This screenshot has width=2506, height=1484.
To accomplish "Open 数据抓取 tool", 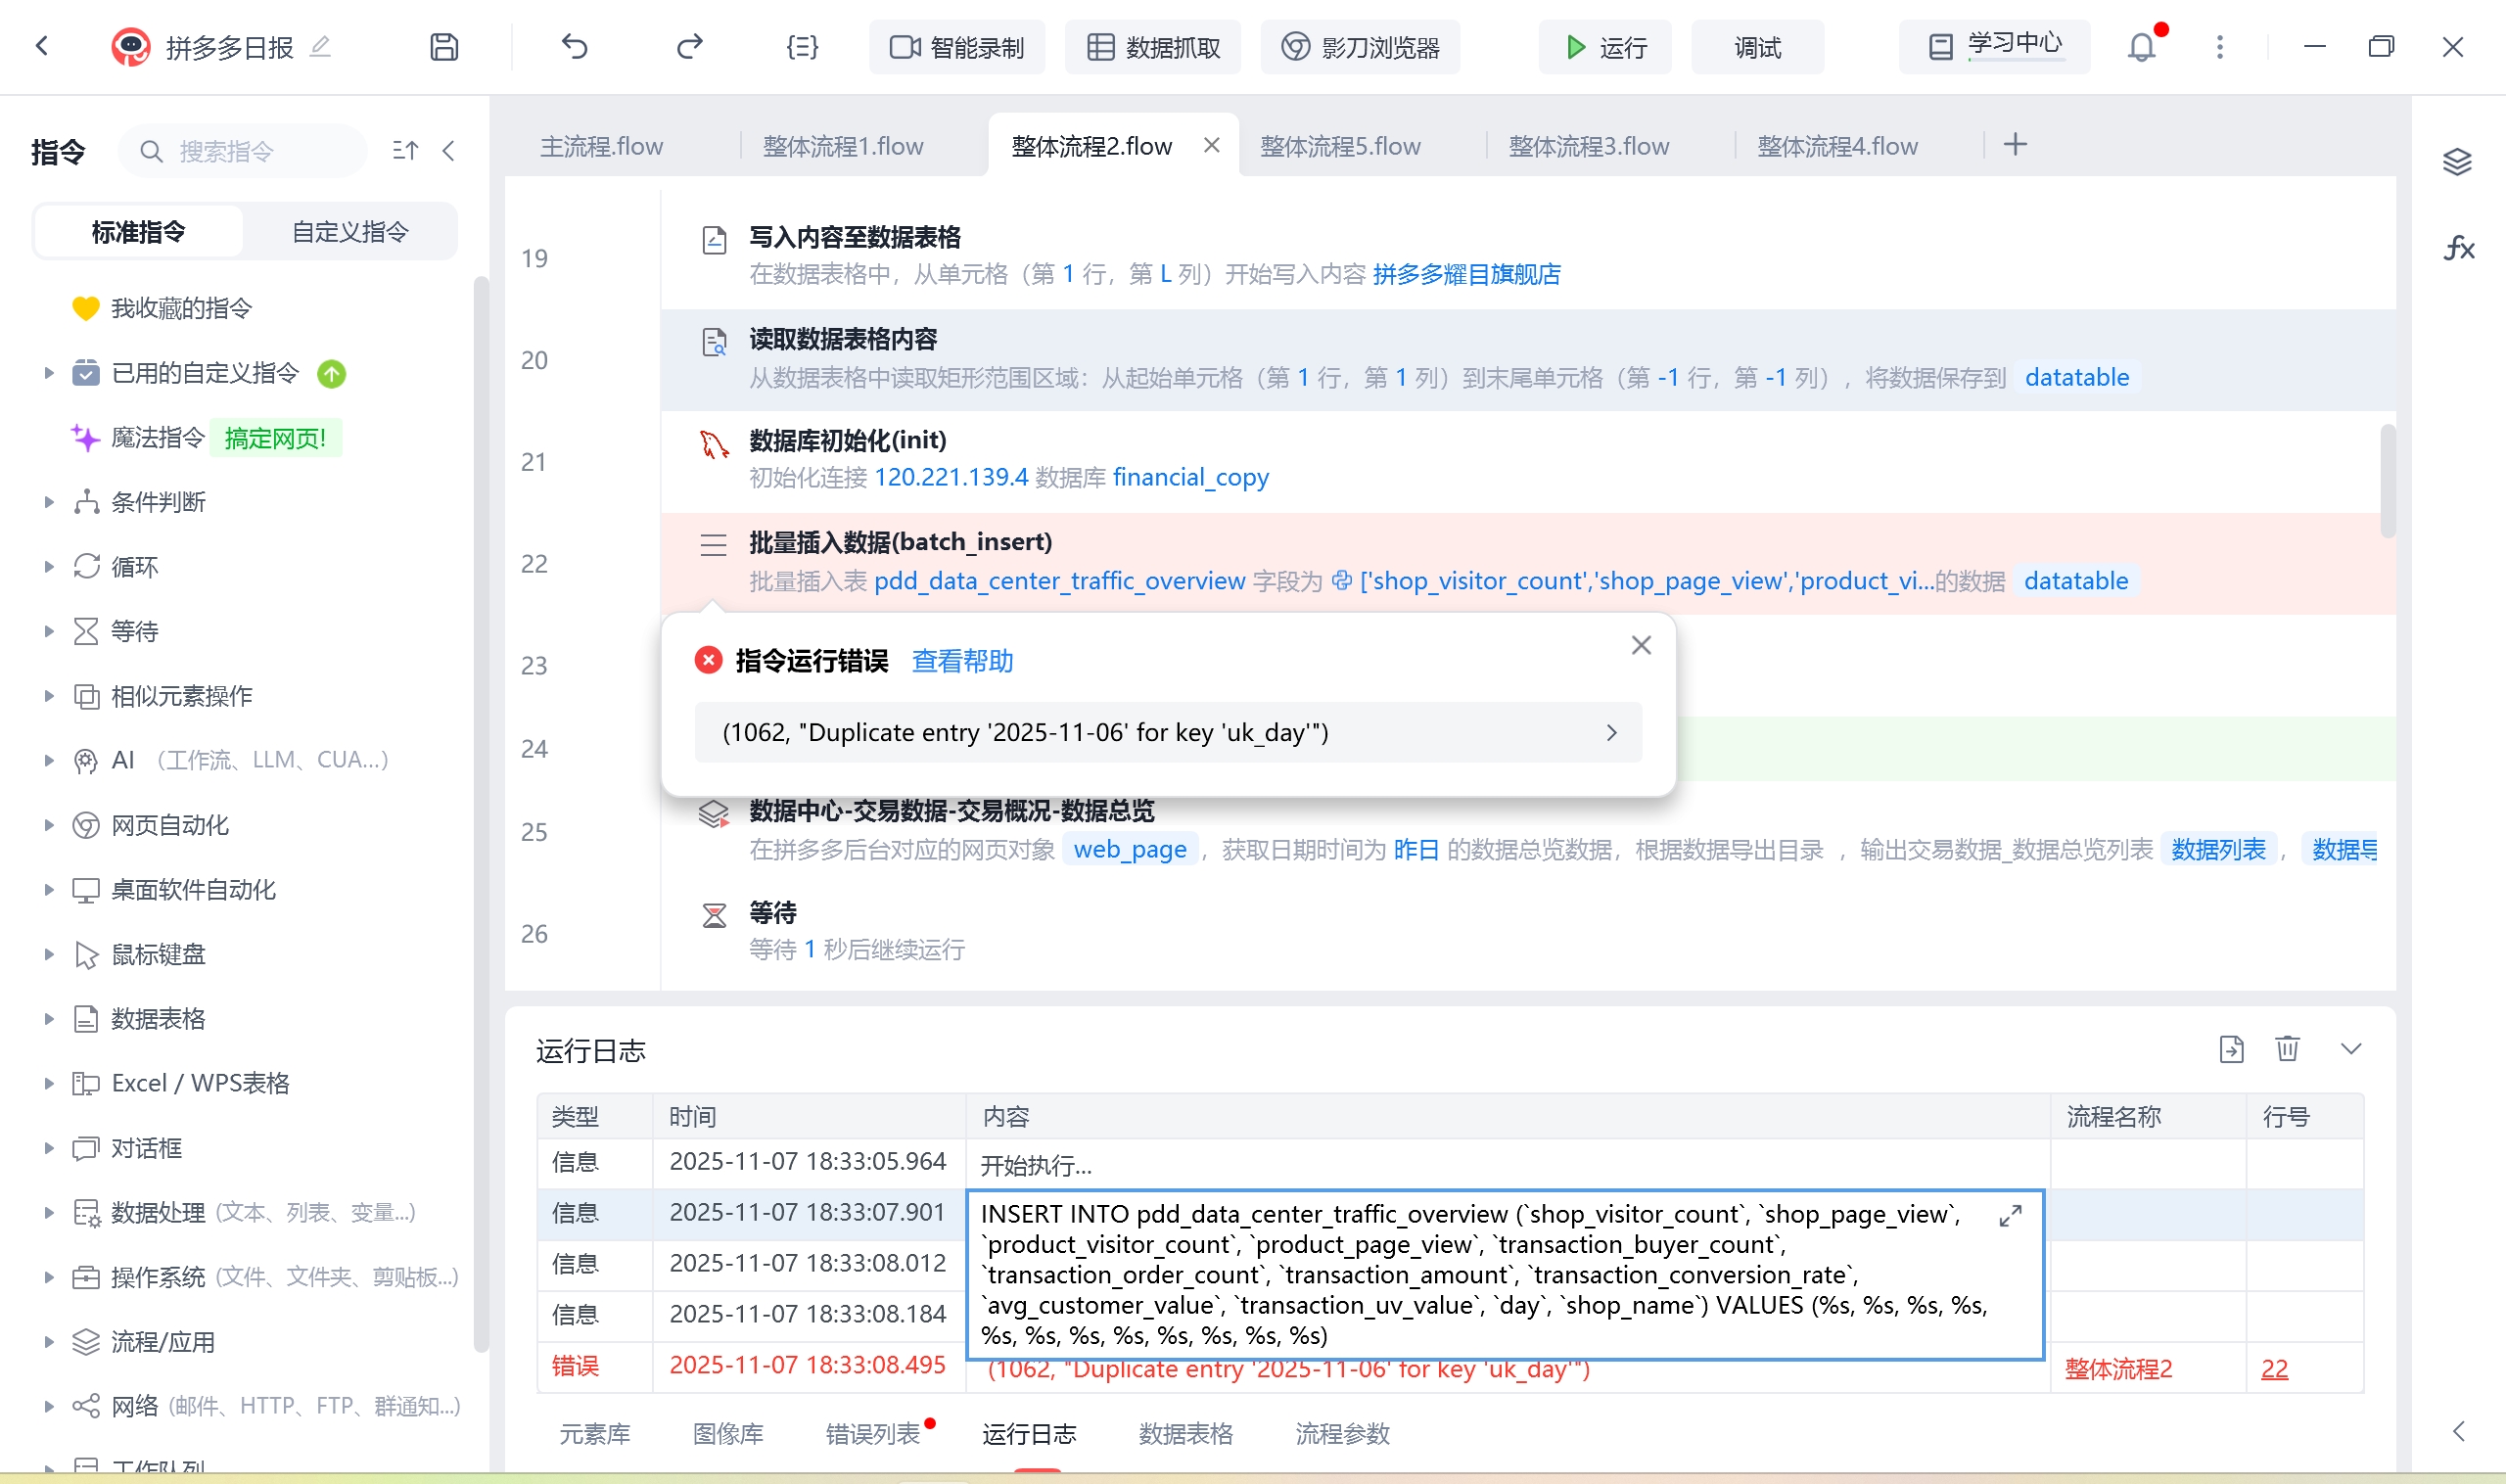I will tap(1152, 47).
